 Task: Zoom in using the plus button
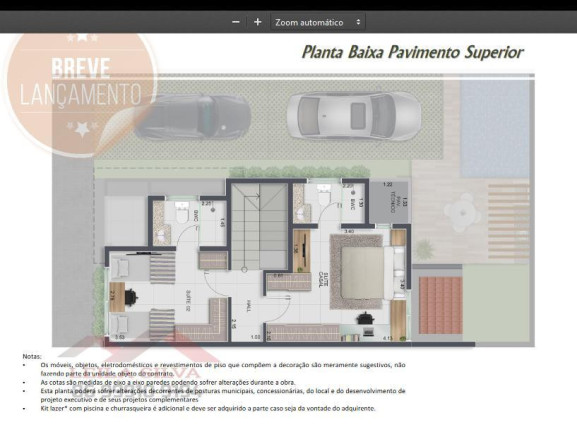[258, 22]
